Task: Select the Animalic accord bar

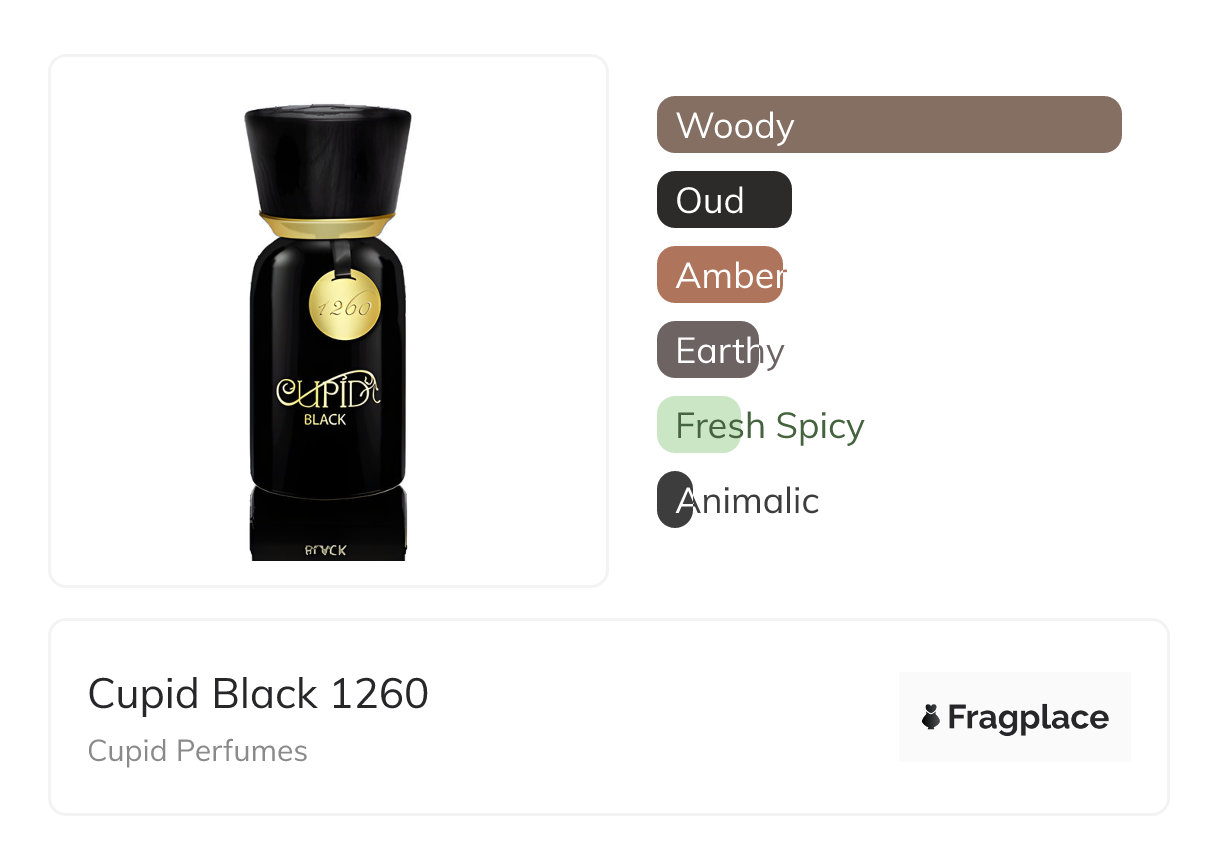Action: [675, 500]
